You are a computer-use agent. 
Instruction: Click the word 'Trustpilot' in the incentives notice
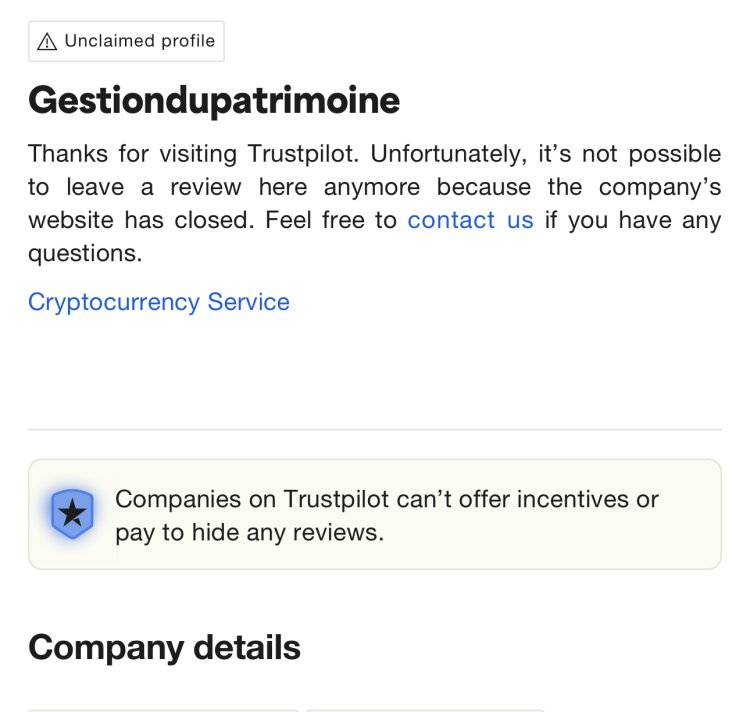pyautogui.click(x=336, y=499)
